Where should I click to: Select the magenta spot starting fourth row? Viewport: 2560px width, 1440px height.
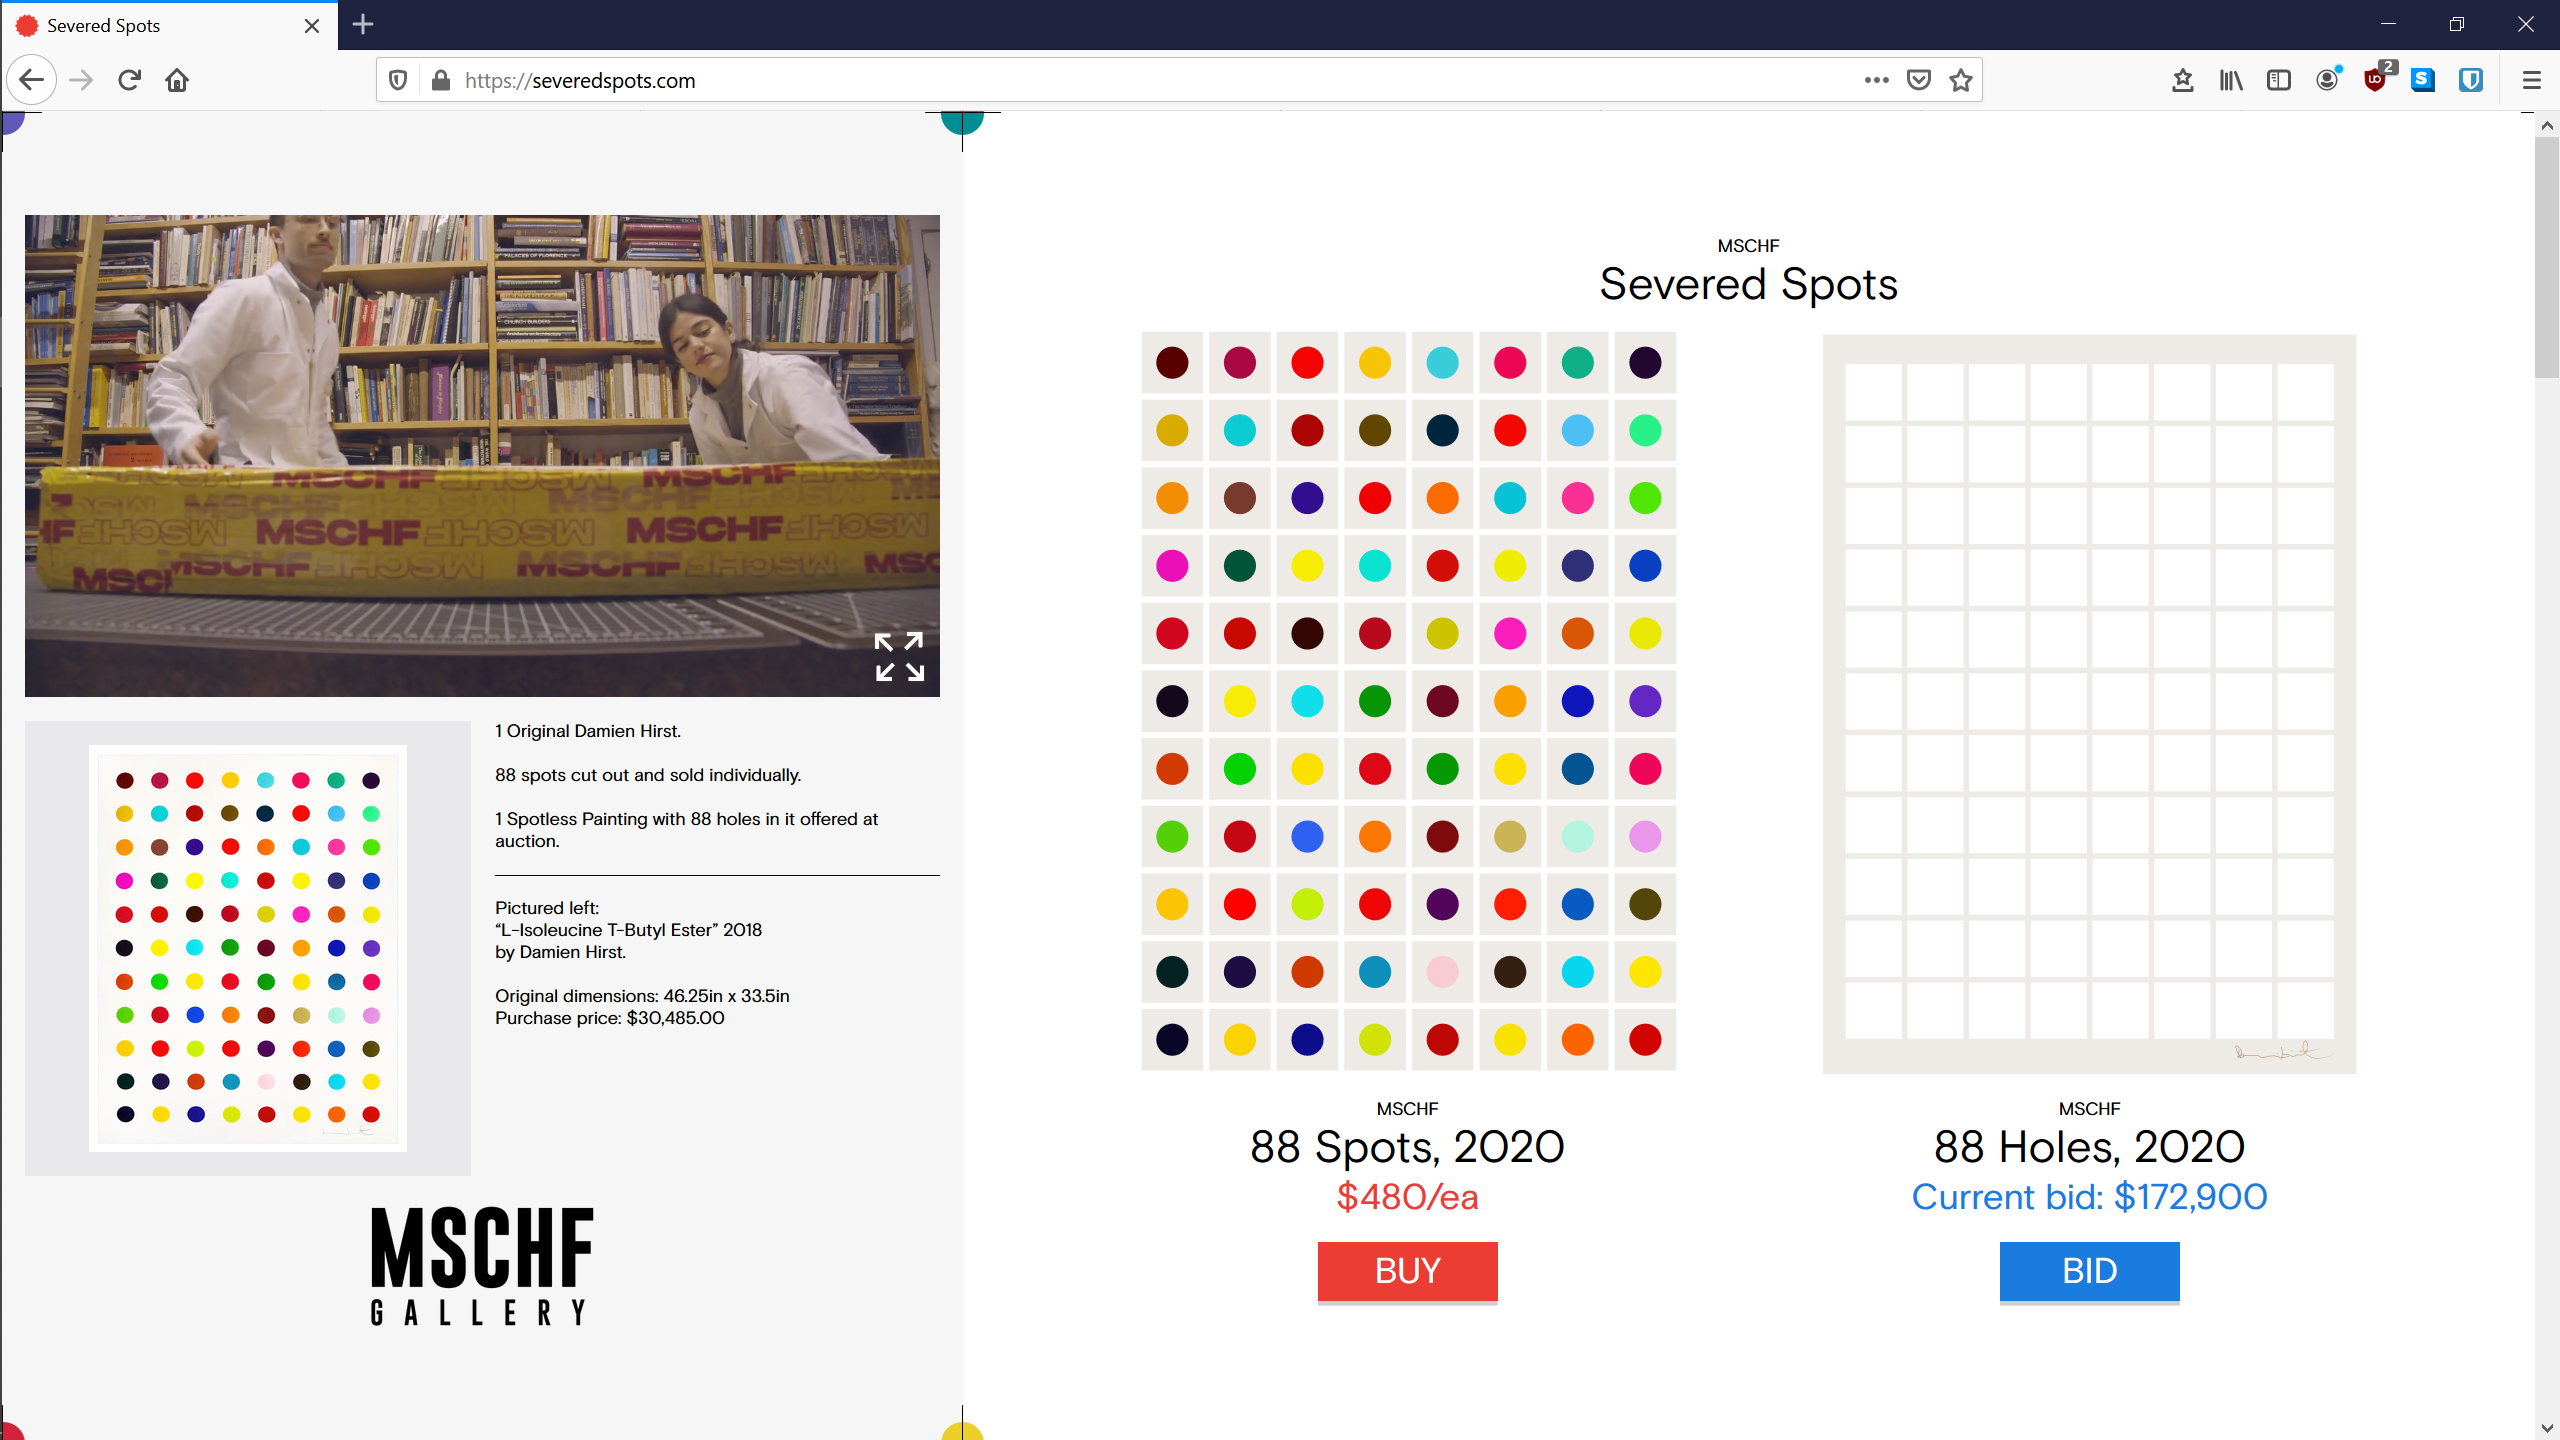1172,566
